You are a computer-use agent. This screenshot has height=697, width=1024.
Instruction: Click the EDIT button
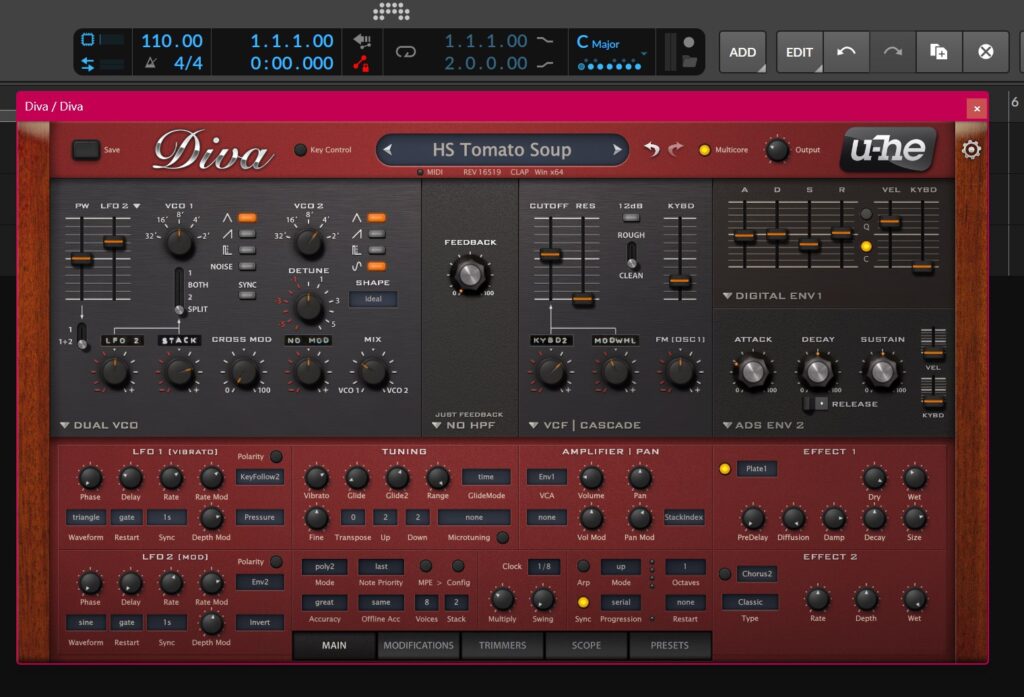pos(799,52)
